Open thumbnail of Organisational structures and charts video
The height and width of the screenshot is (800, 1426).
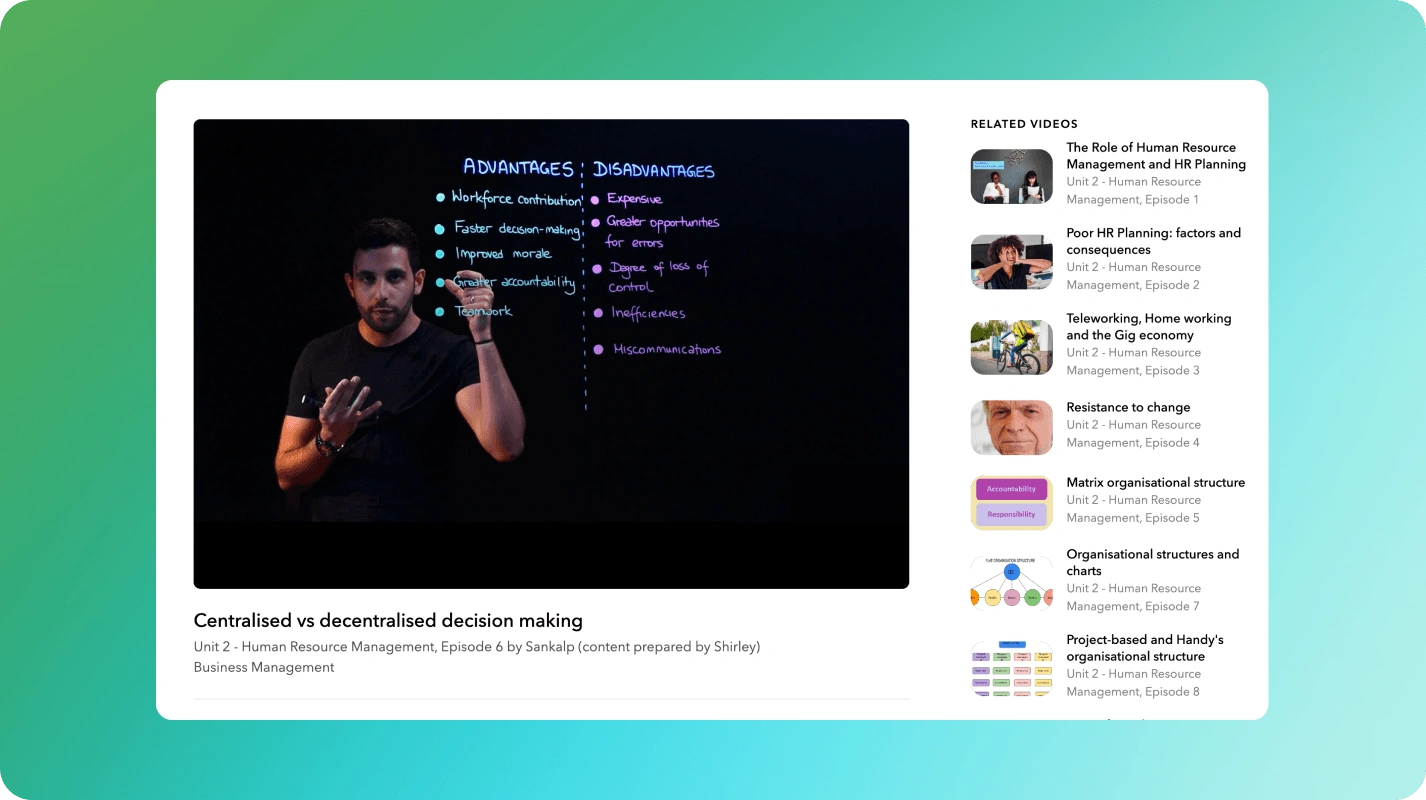tap(1011, 583)
